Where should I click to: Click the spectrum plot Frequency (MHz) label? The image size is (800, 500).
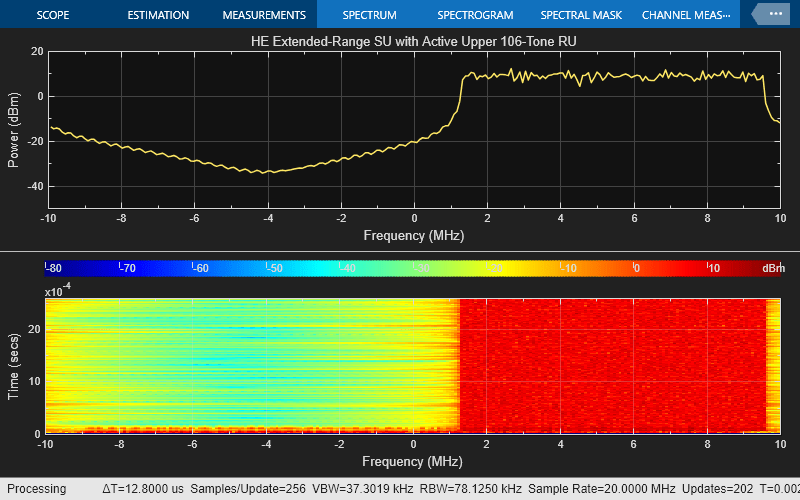(414, 235)
